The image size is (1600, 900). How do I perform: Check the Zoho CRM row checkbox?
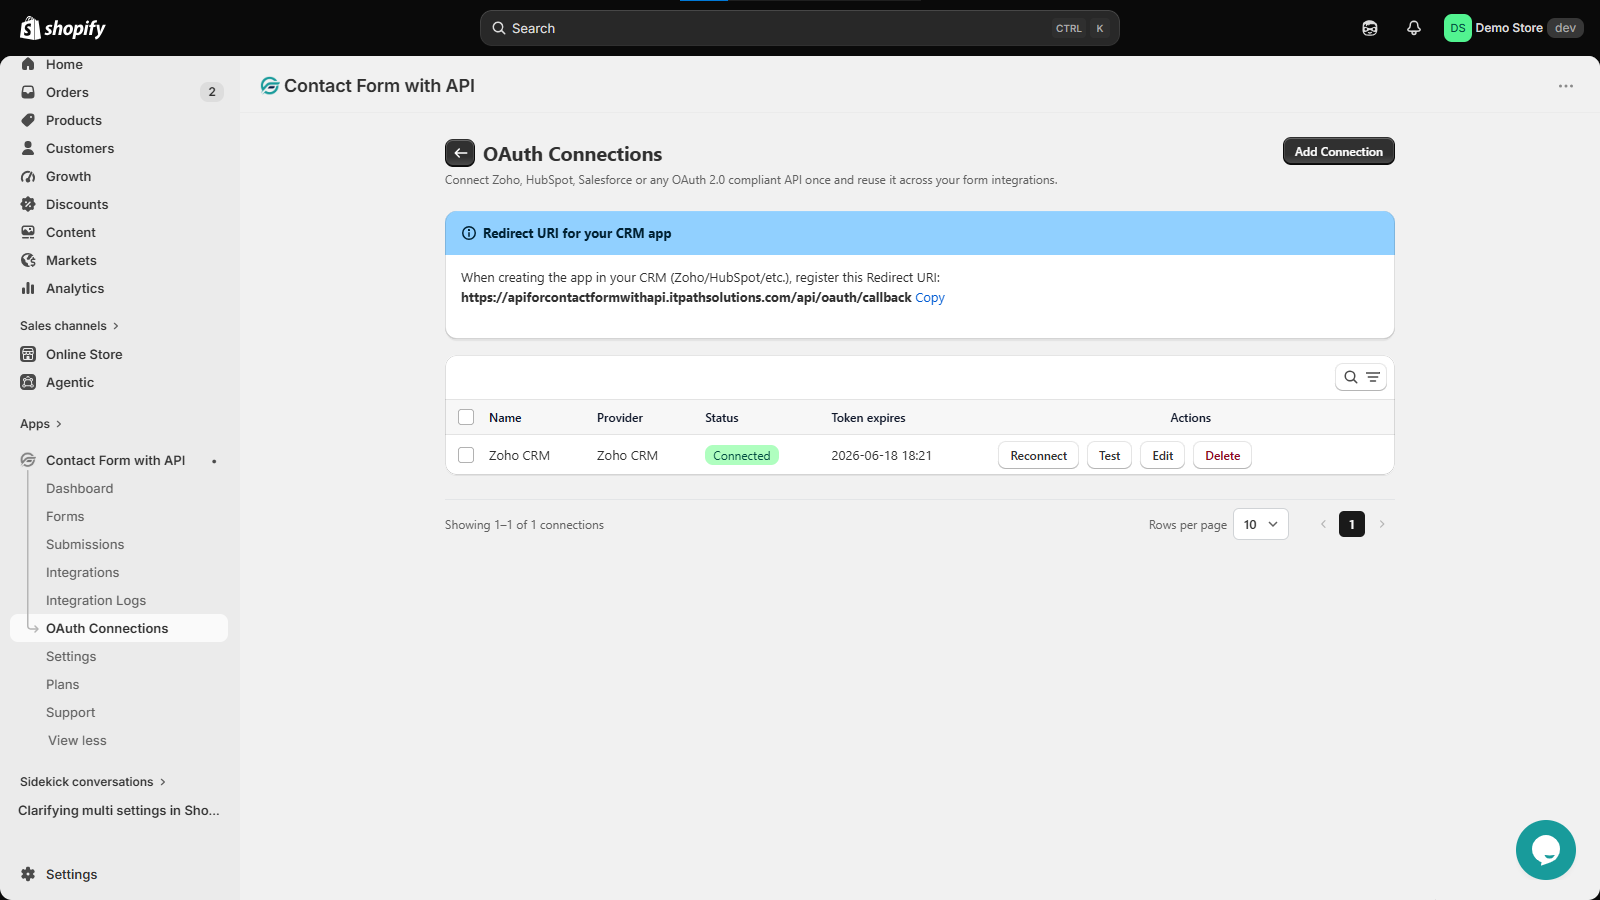click(466, 455)
